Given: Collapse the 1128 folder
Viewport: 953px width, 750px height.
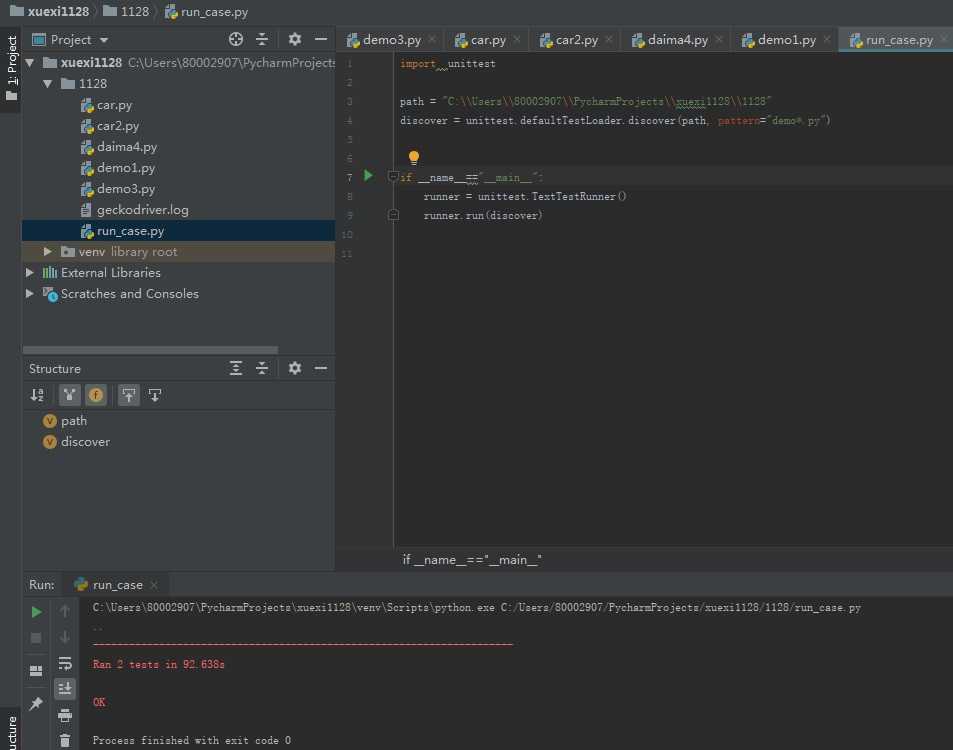Looking at the screenshot, I should pyautogui.click(x=48, y=84).
